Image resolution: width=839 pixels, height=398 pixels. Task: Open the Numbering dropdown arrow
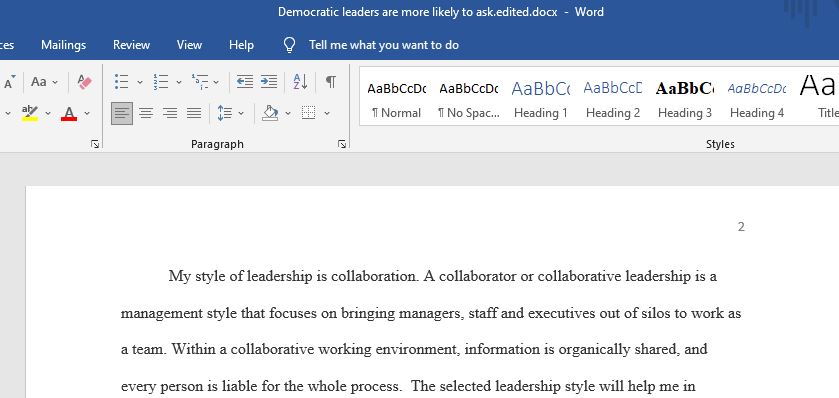click(179, 82)
